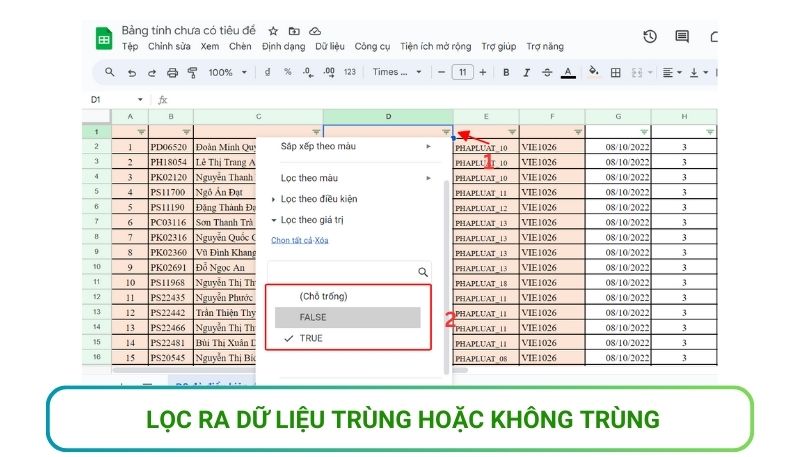Decrease font size with minus
The image size is (800, 457).
442,72
